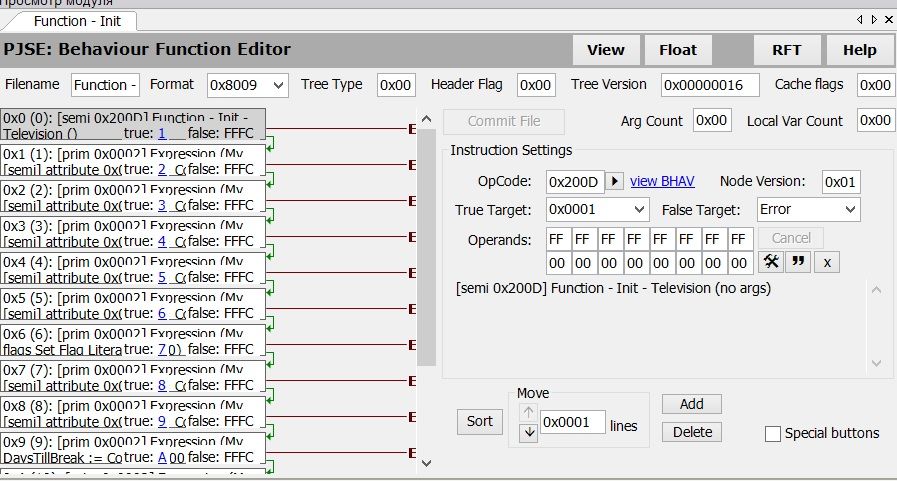Follow true target link 9 in node 0x8
This screenshot has height=481, width=897.
pos(162,422)
